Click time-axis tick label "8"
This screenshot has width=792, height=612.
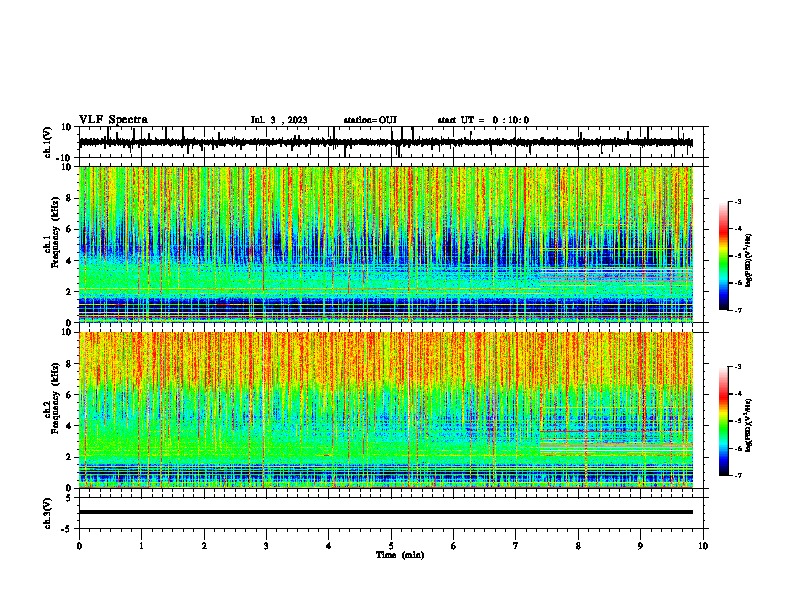578,546
